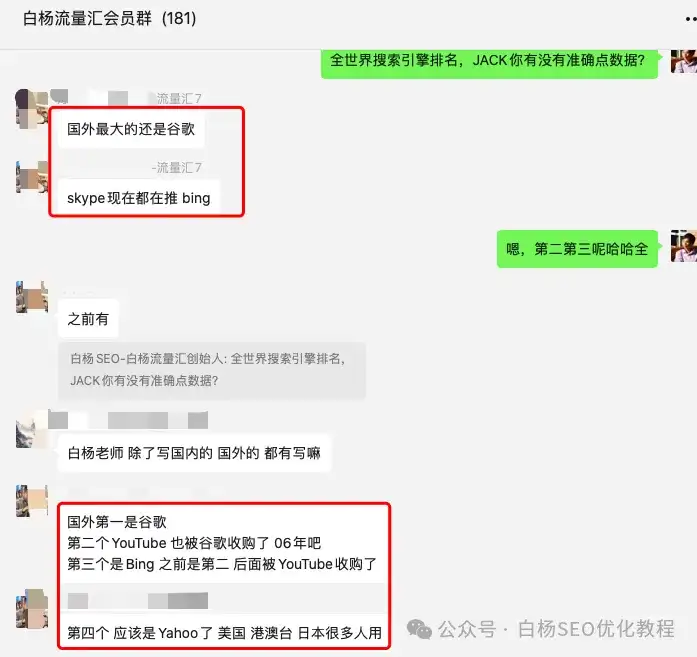This screenshot has height=657, width=697.
Task: Click the message 白杨老师 除了写国内的 国外的 都有写嘛
Action: pyautogui.click(x=194, y=453)
